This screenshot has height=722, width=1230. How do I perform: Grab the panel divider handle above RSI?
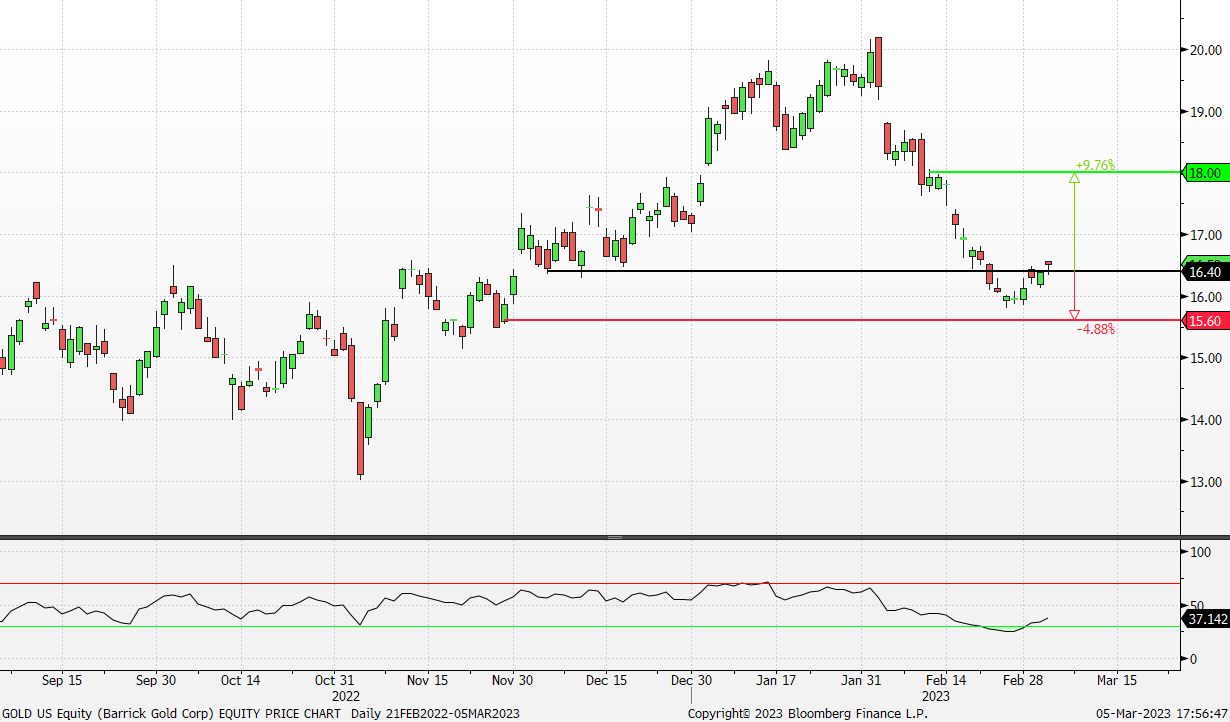(614, 538)
